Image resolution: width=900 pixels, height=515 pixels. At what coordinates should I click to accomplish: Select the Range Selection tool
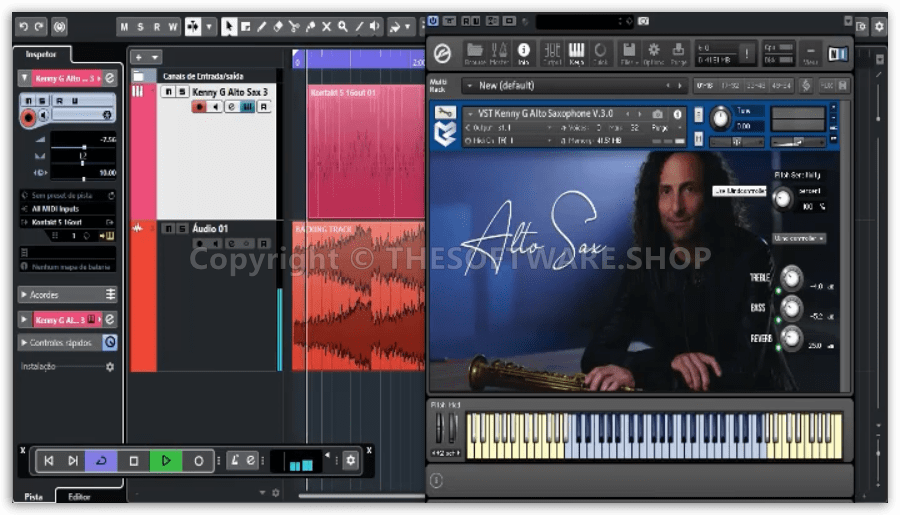[x=245, y=26]
